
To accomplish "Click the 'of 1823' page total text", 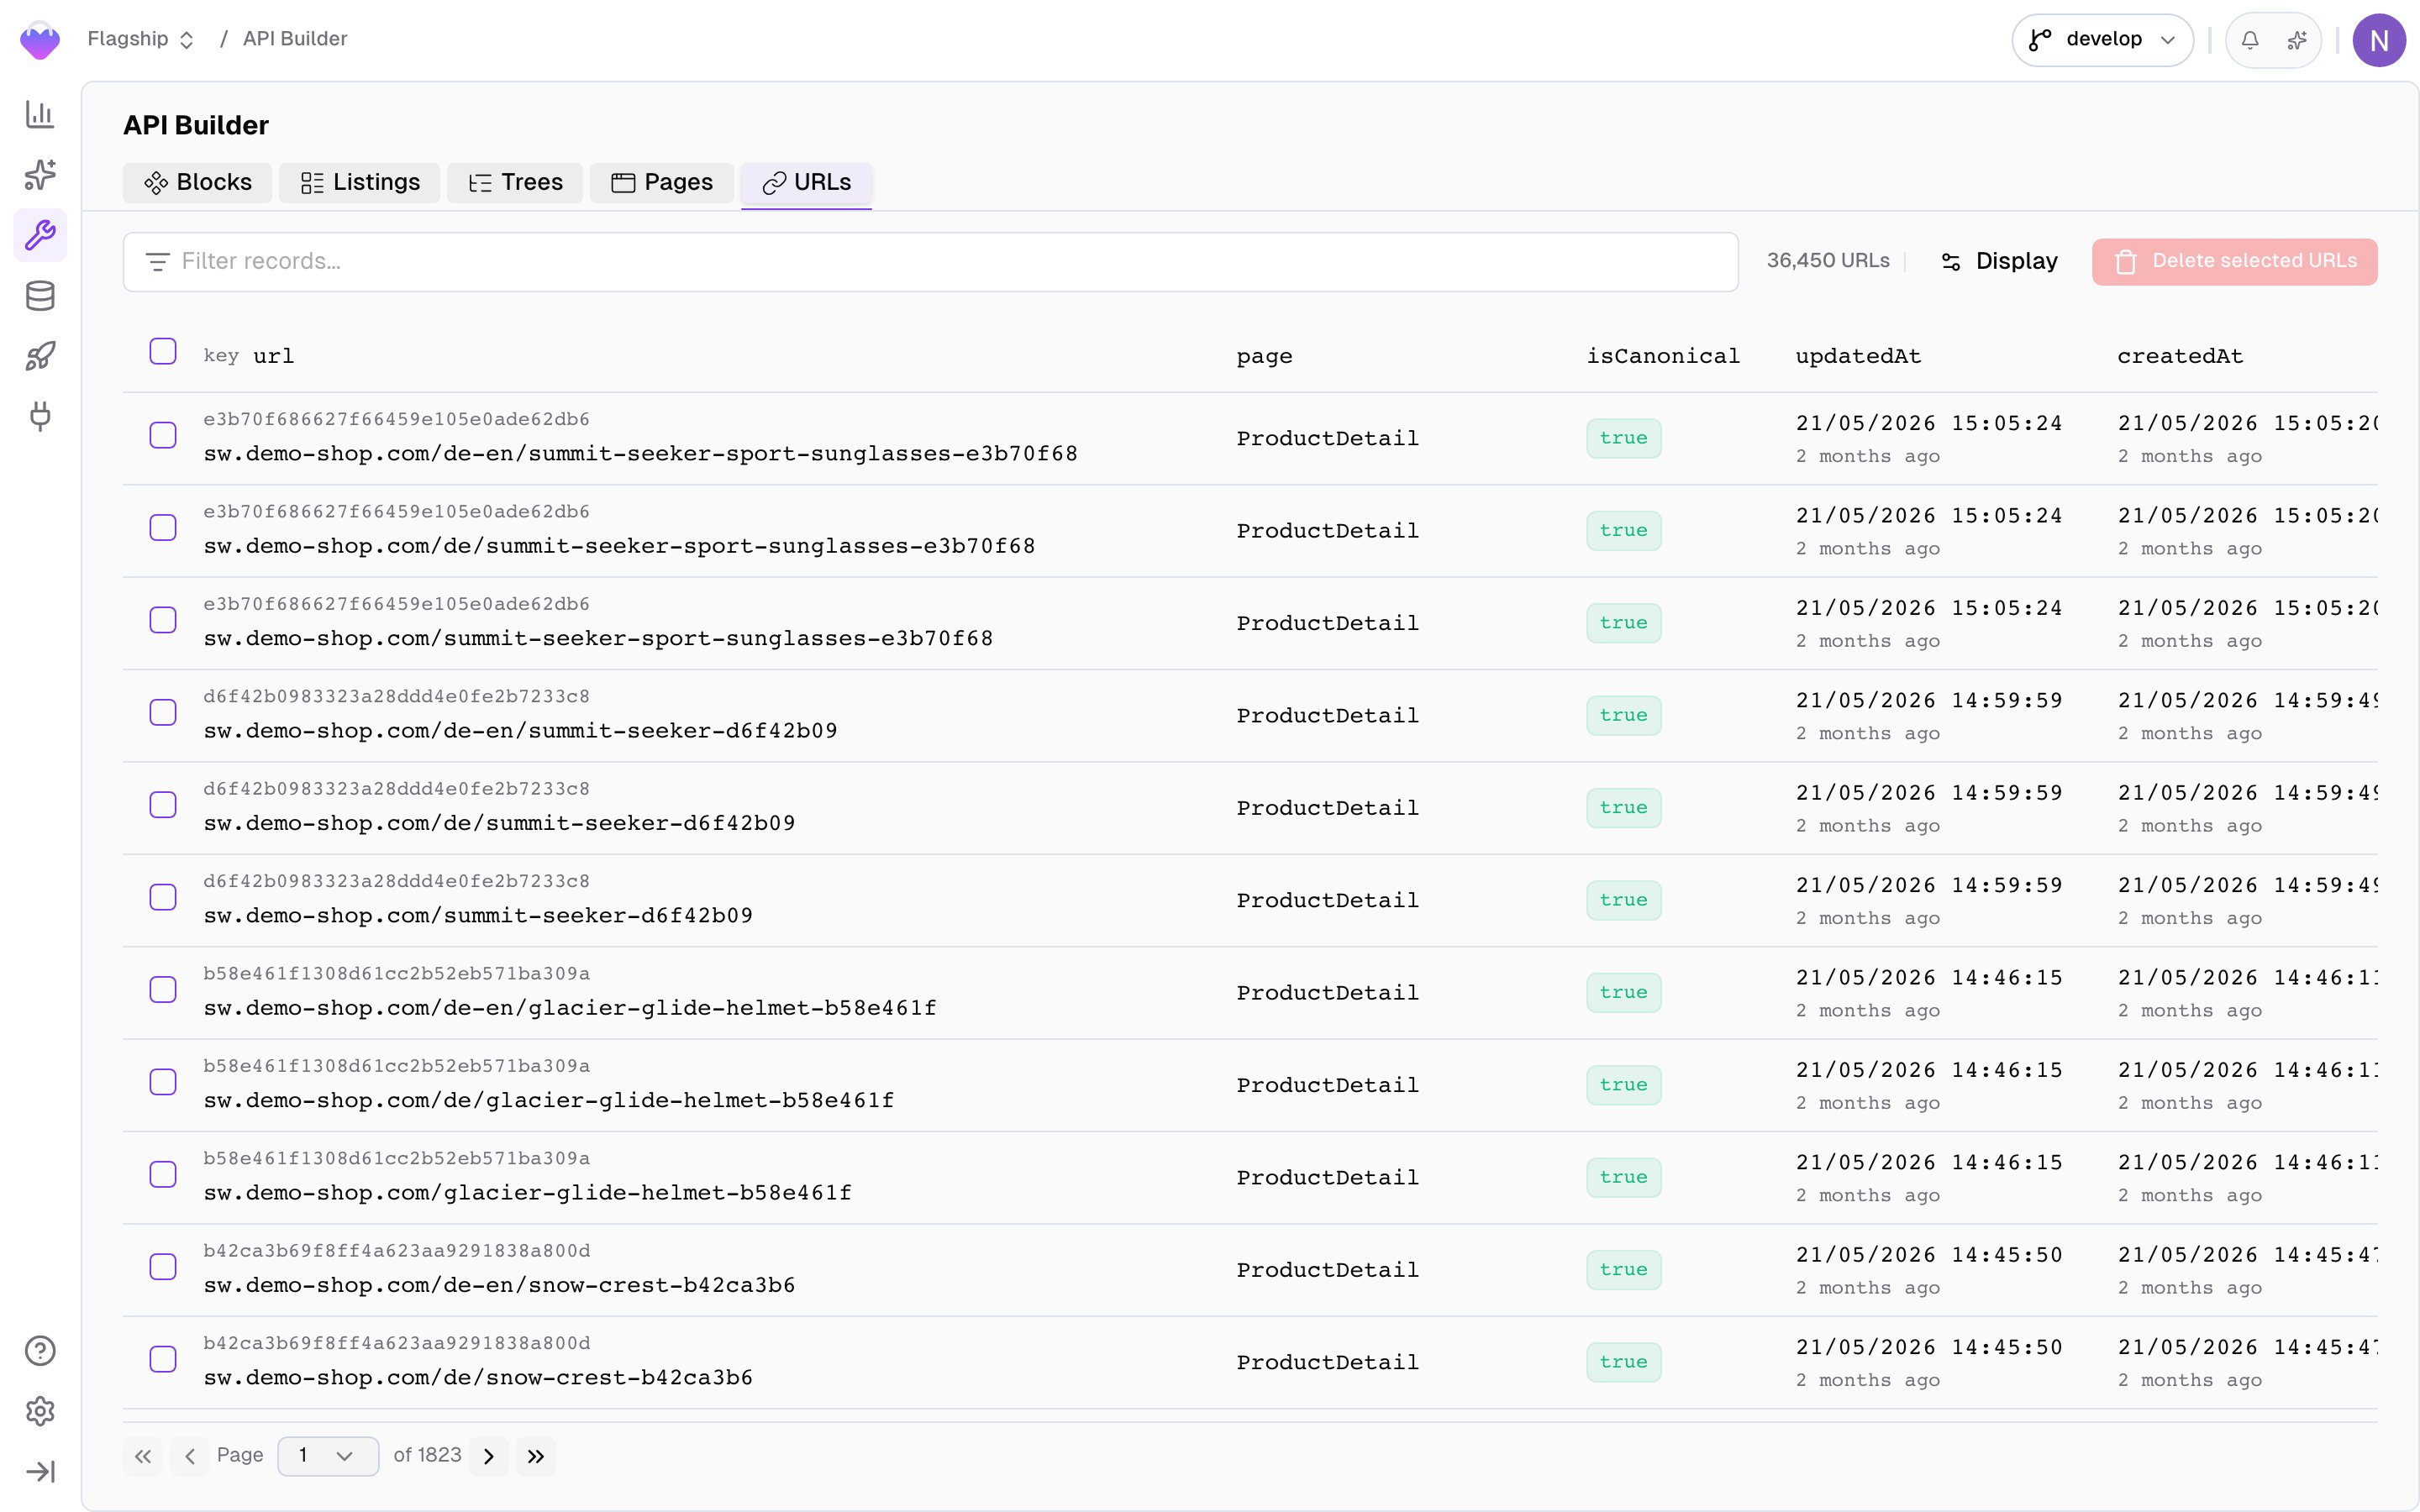I will tap(427, 1455).
